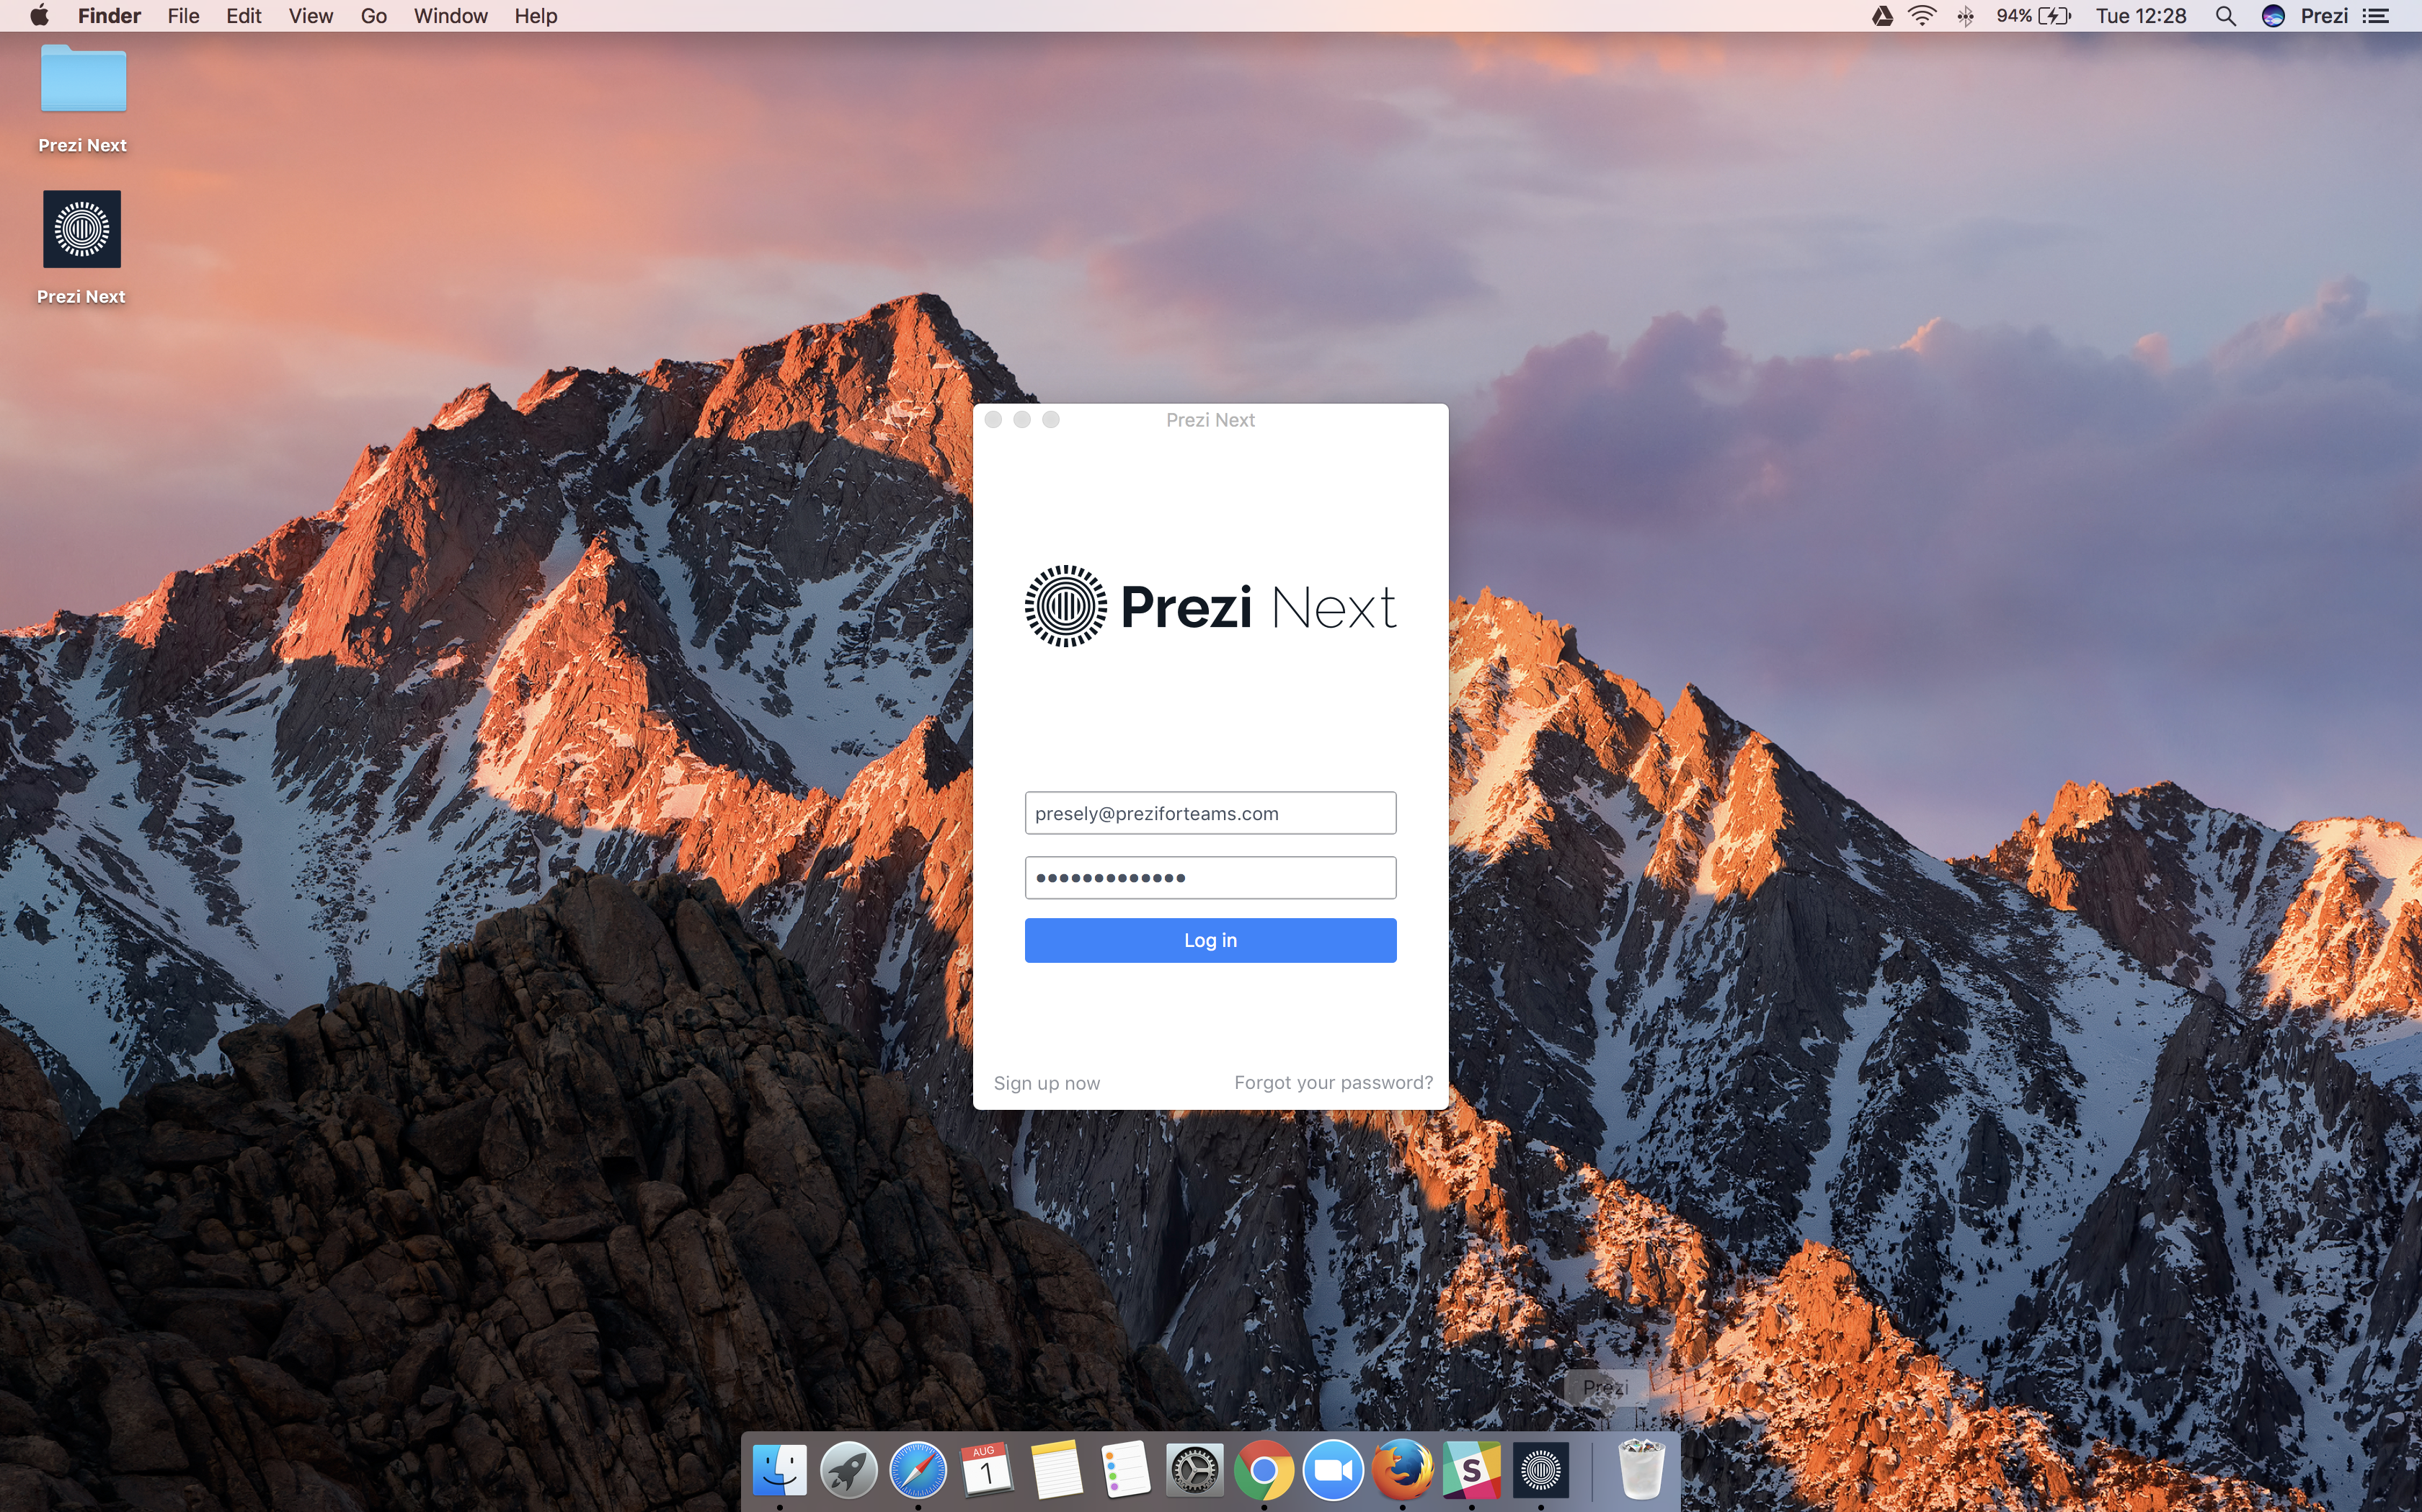Open the Help menu

(x=535, y=16)
